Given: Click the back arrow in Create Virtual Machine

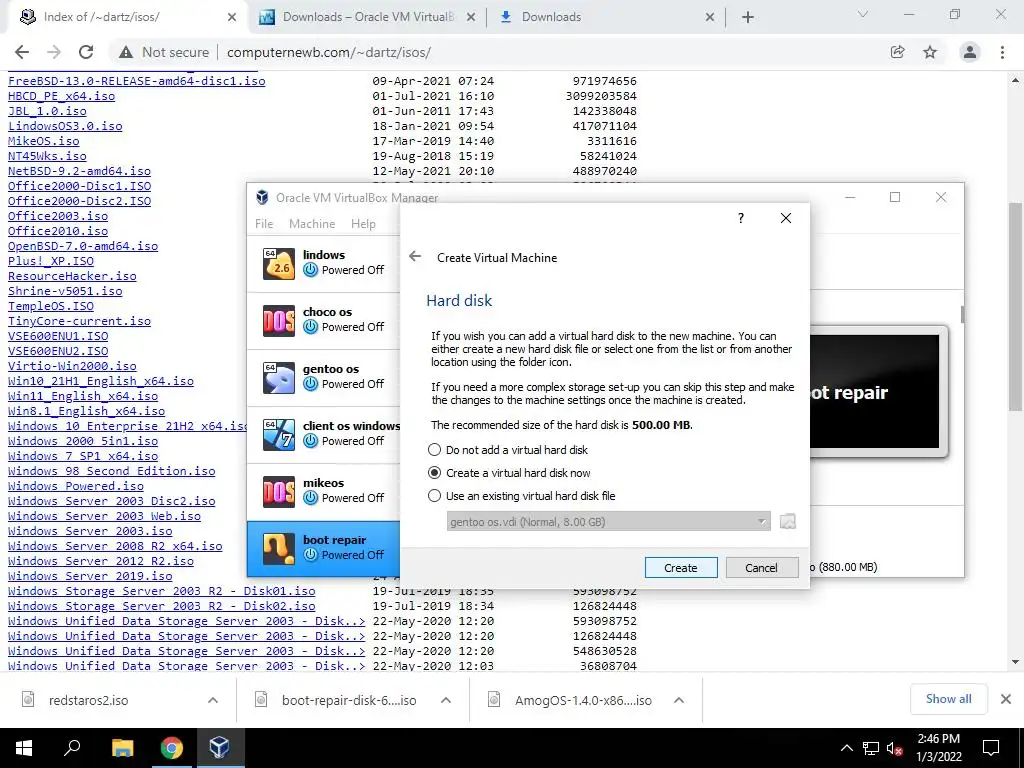Looking at the screenshot, I should pos(415,257).
